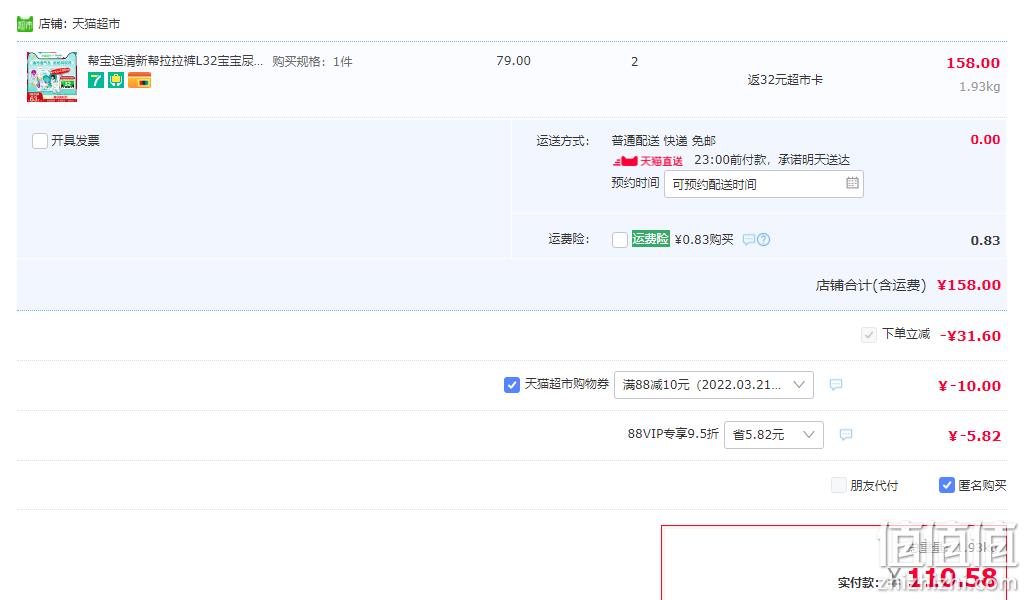Open the Pampers product thumbnail

pos(52,77)
